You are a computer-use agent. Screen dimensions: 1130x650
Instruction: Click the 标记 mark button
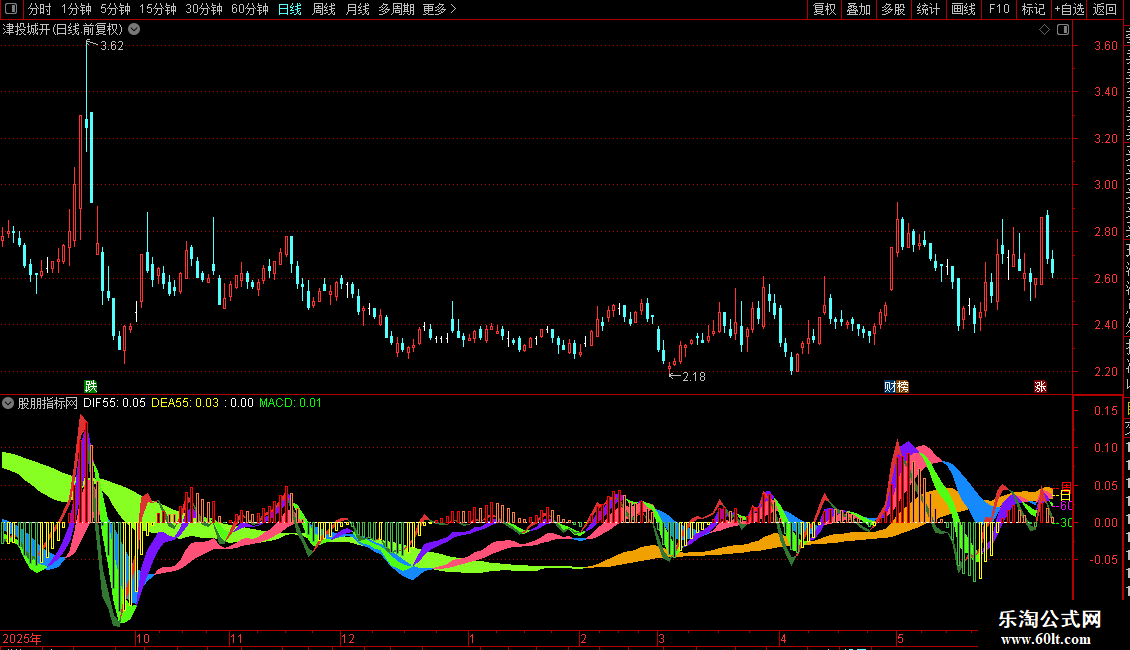[1033, 9]
